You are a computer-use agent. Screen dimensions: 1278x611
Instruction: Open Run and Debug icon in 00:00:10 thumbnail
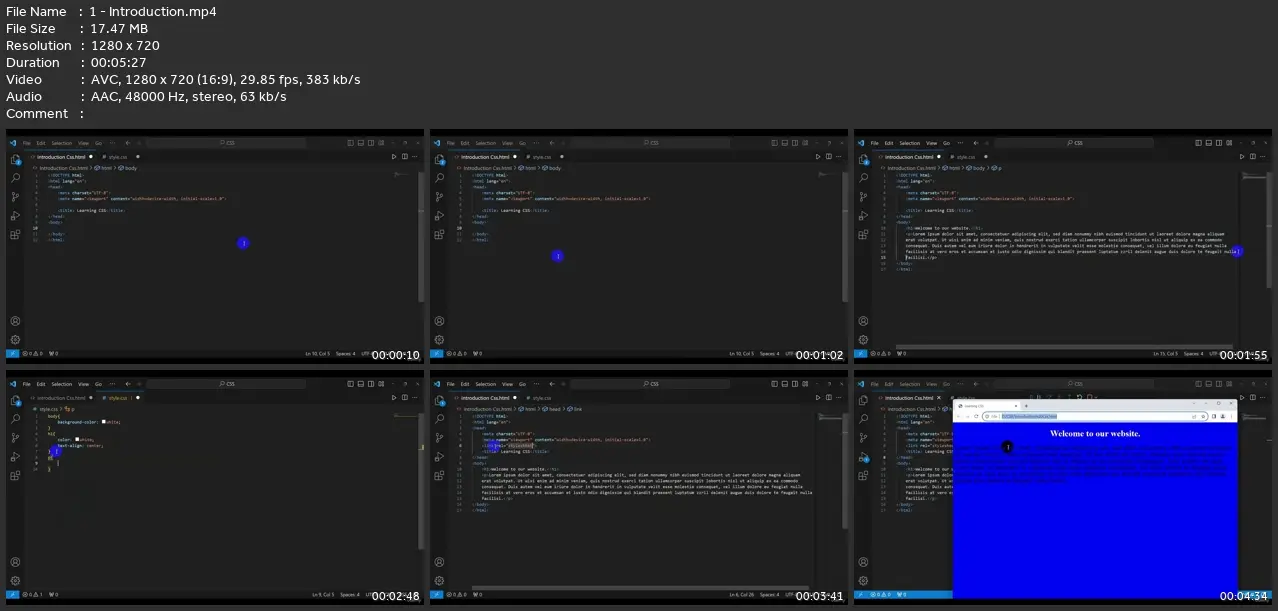coord(15,216)
